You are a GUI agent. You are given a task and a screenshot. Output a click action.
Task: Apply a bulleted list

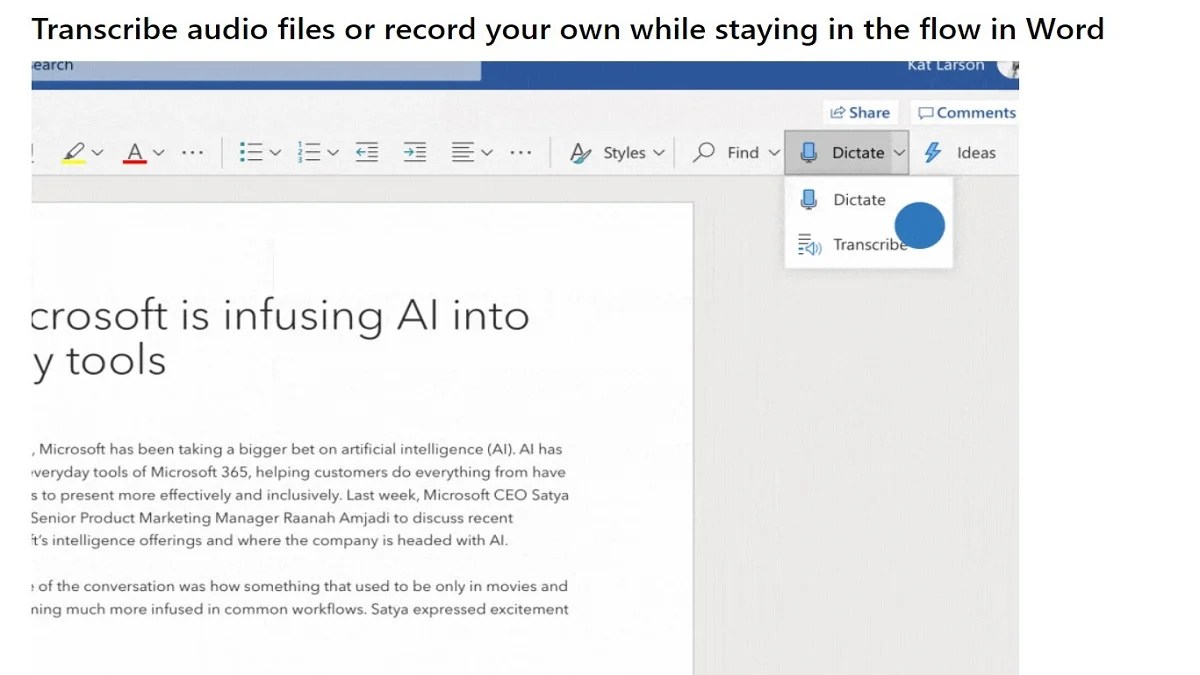point(250,153)
